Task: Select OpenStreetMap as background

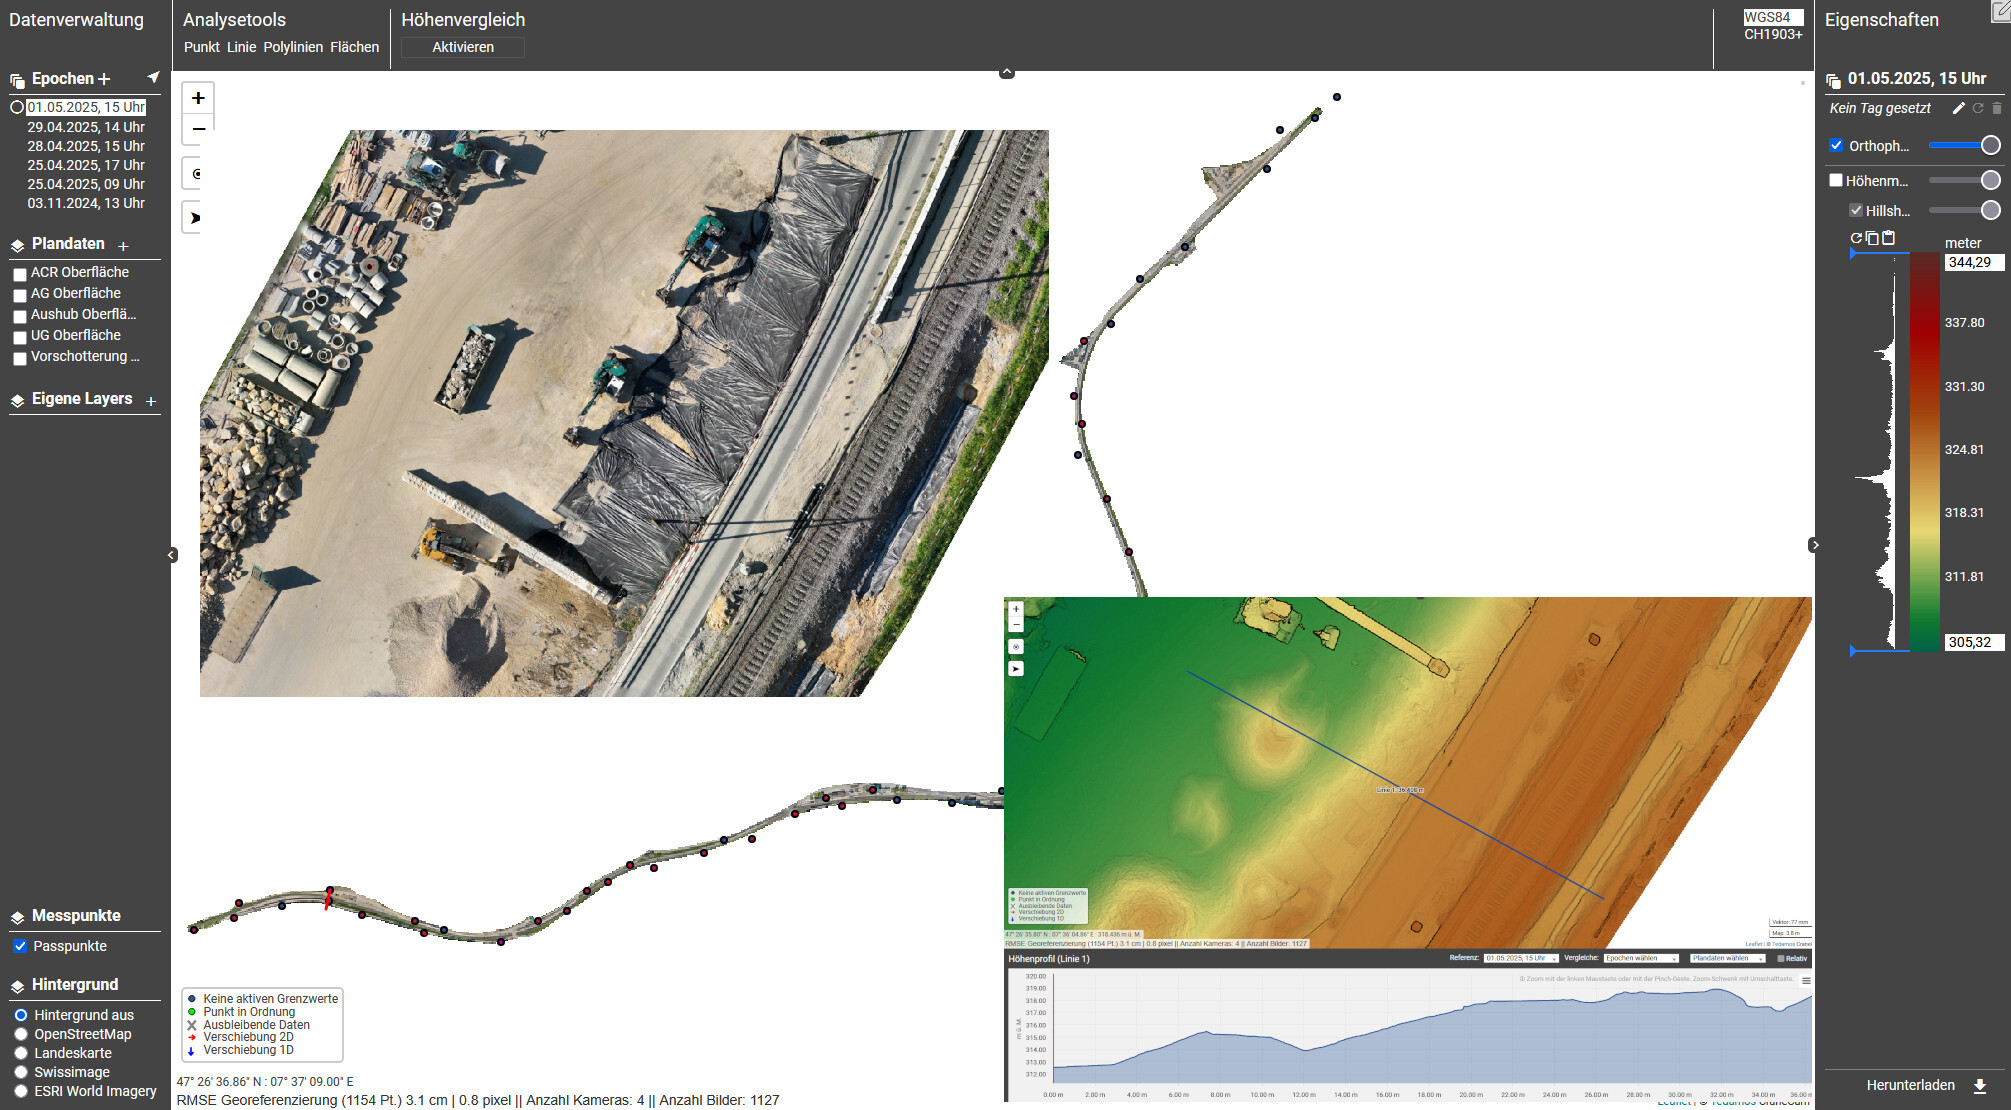Action: [21, 1034]
